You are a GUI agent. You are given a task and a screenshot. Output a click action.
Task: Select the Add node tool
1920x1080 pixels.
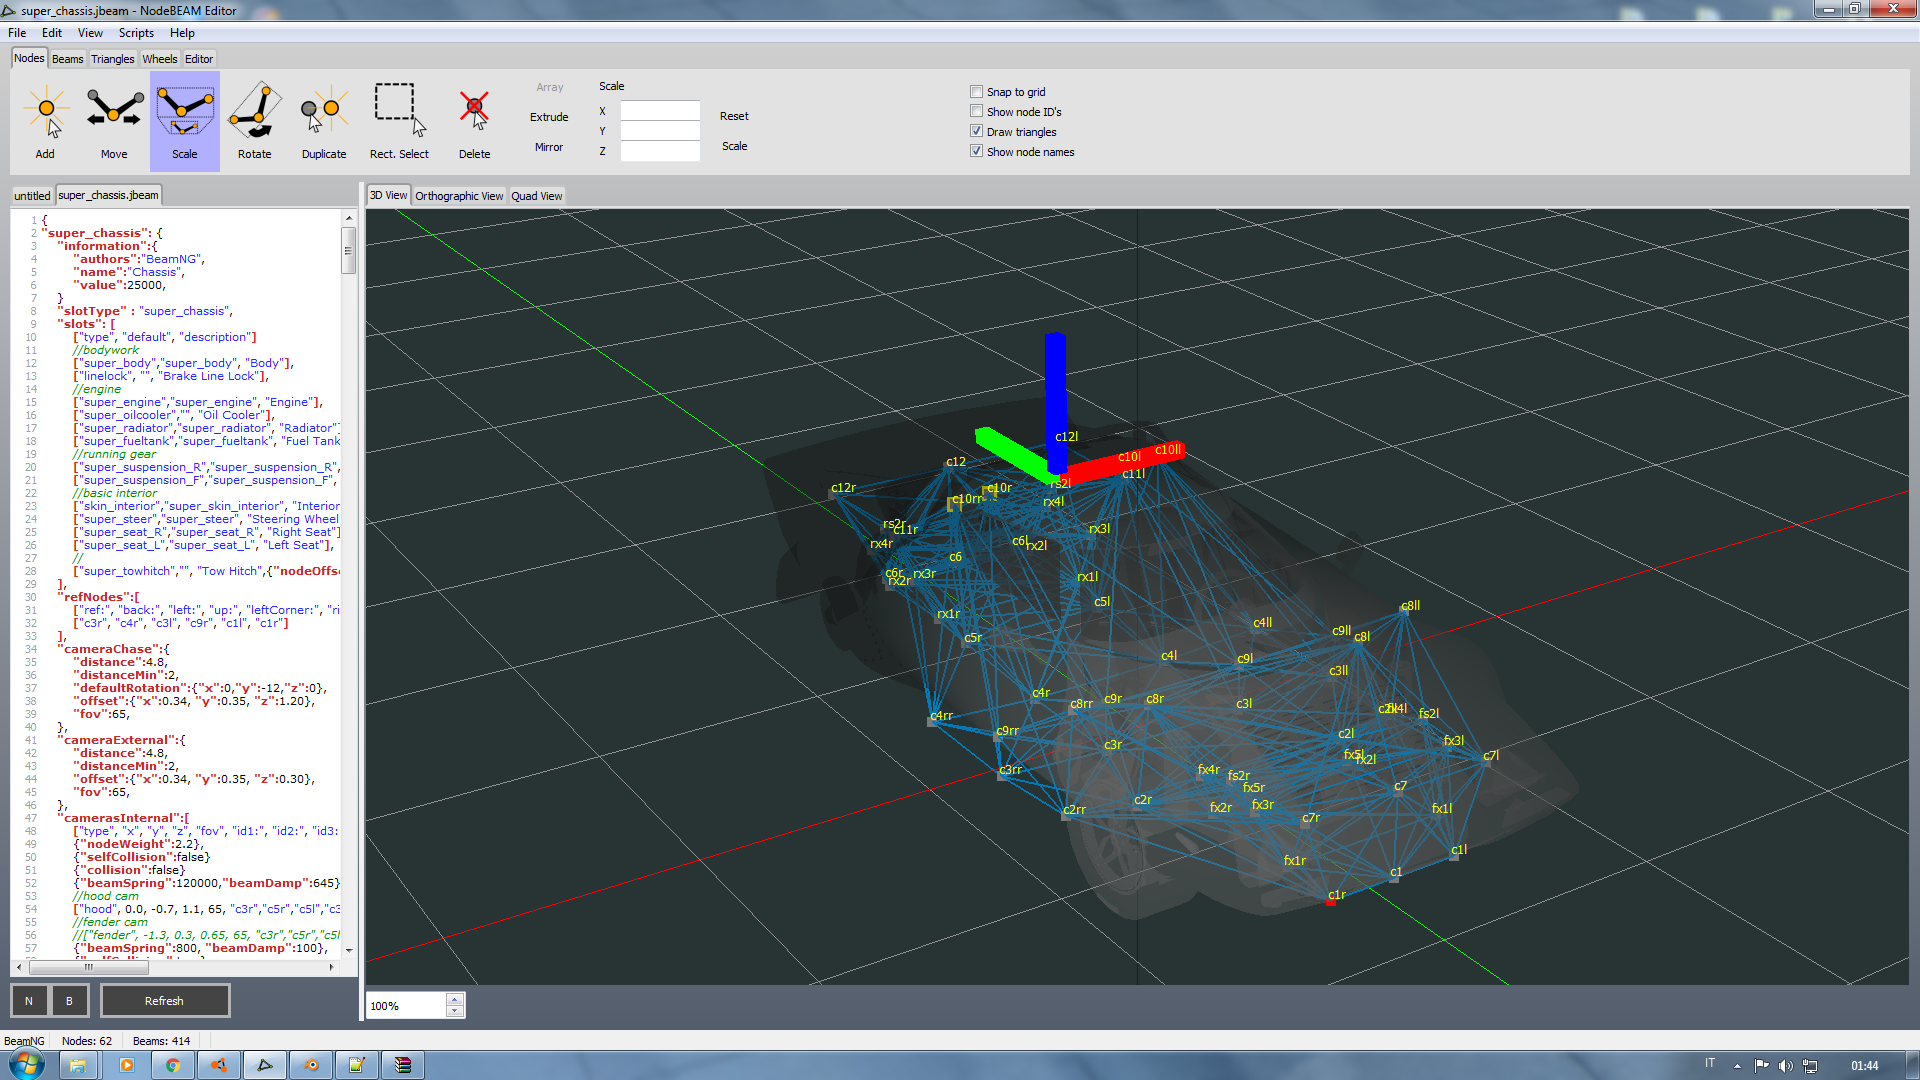[x=45, y=122]
